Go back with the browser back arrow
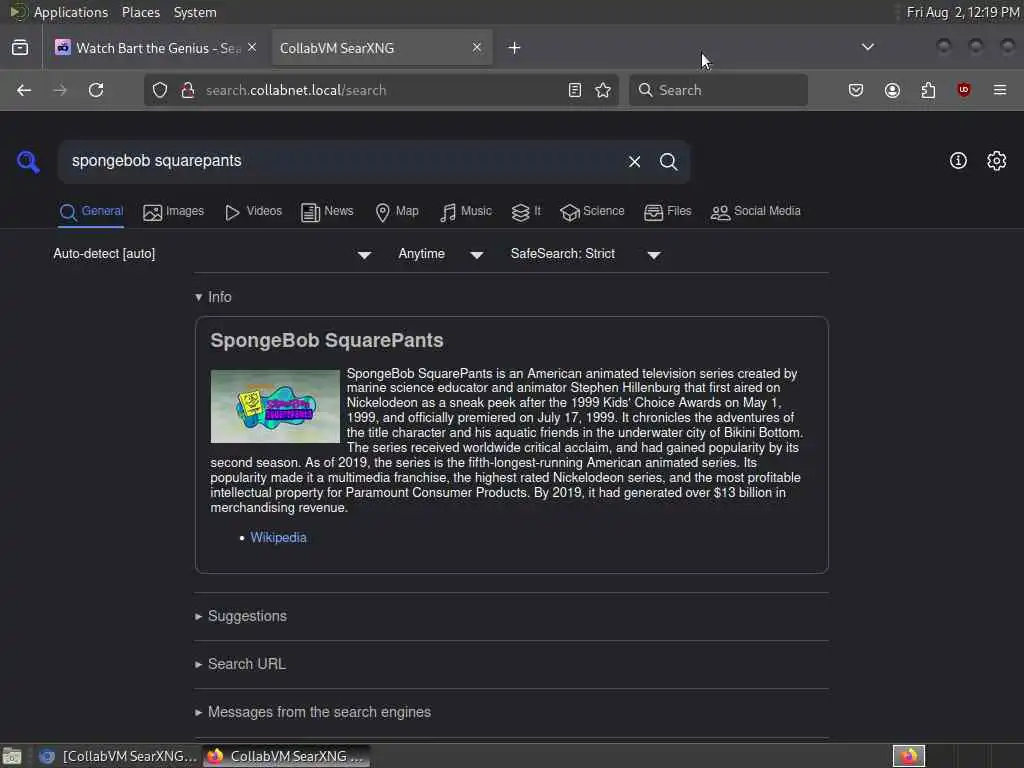Image resolution: width=1024 pixels, height=768 pixels. [24, 90]
